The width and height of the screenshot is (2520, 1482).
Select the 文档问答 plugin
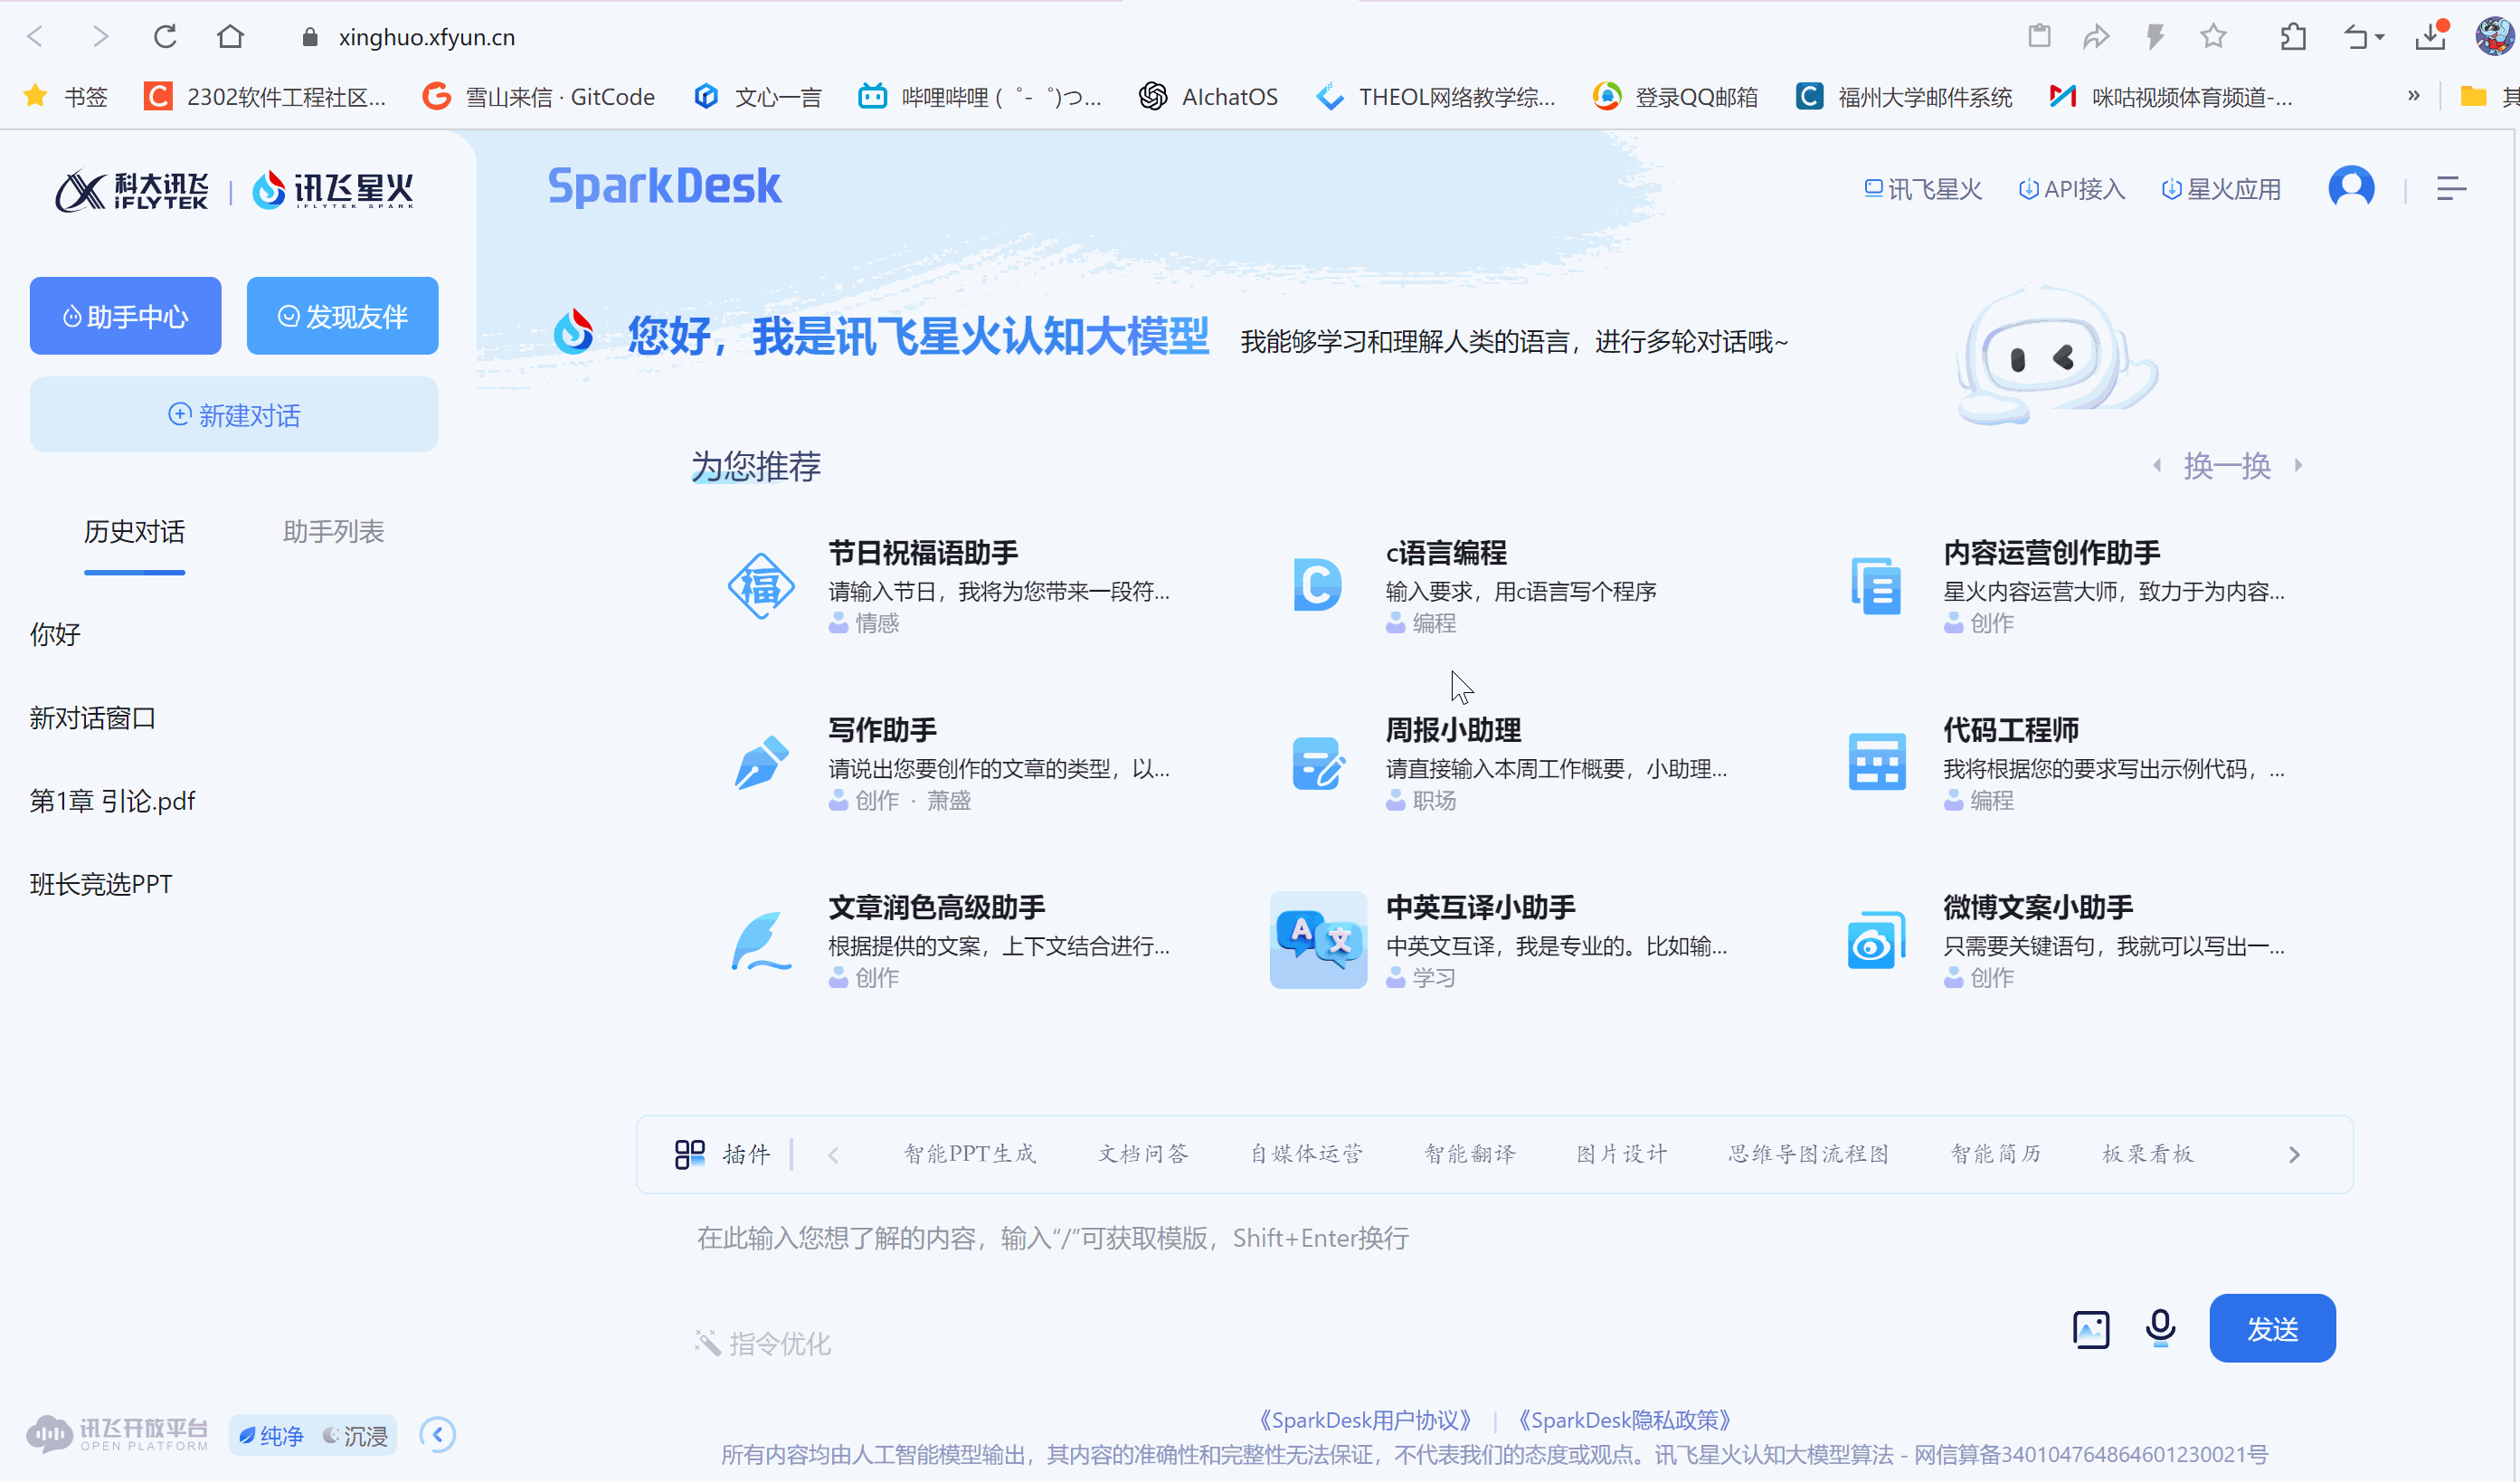point(1144,1154)
